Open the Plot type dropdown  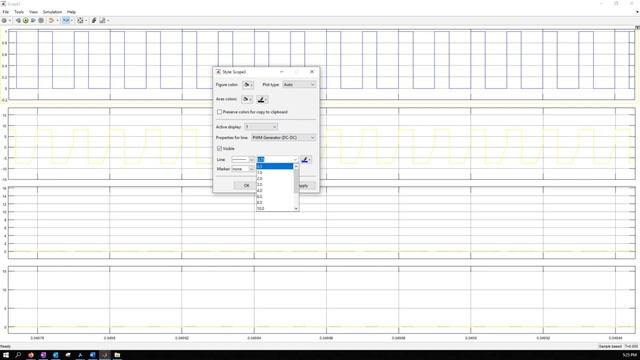299,84
